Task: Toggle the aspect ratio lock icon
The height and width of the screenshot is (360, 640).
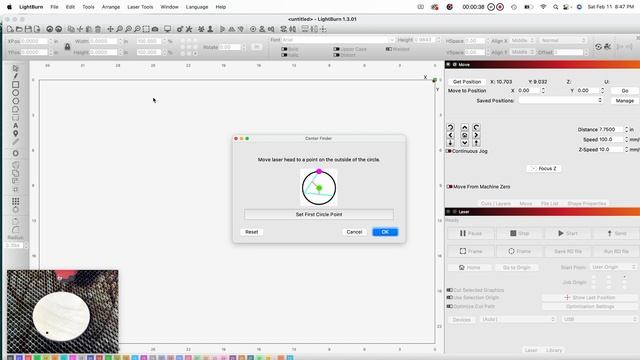Action: 67,47
